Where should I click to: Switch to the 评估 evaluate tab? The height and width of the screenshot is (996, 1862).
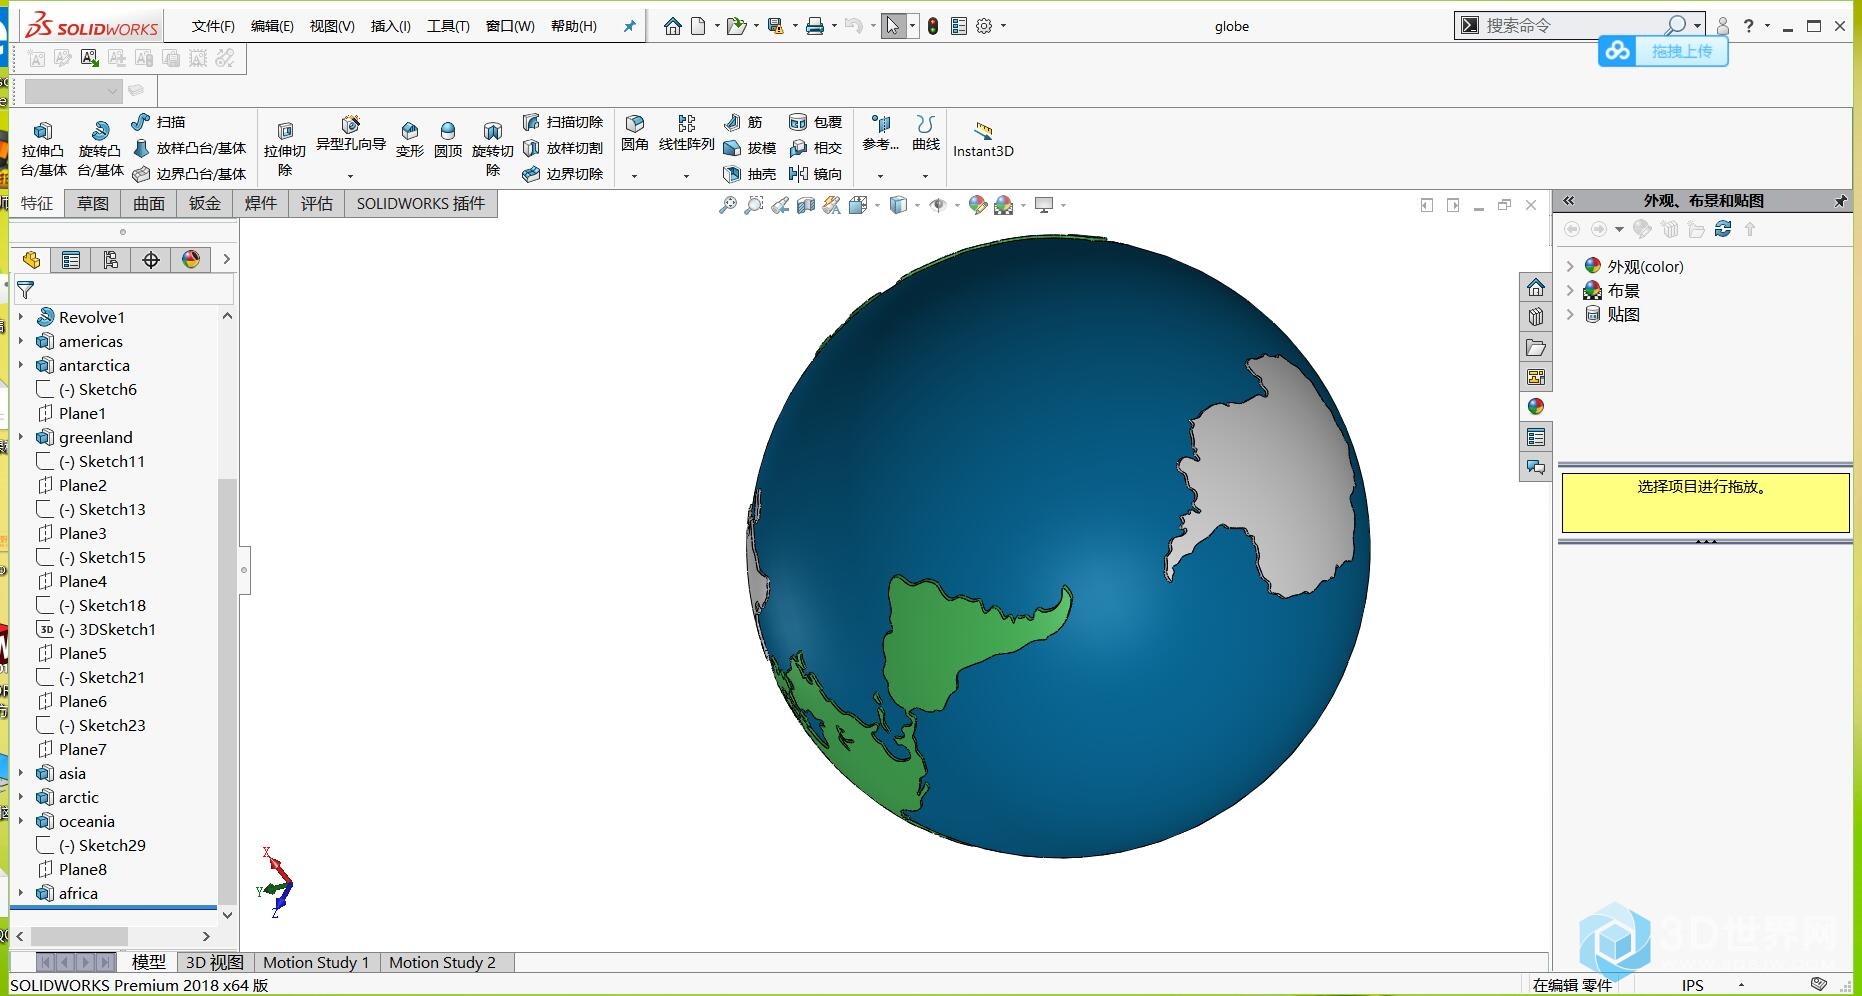point(317,204)
